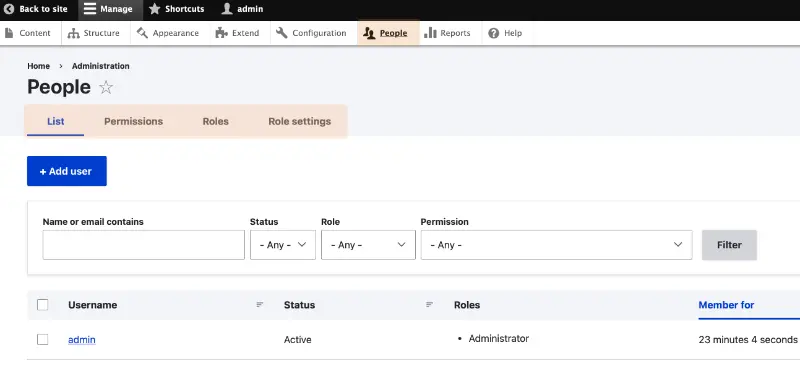Switch to the List tab
Screen dimensions: 800x371
(x=56, y=121)
